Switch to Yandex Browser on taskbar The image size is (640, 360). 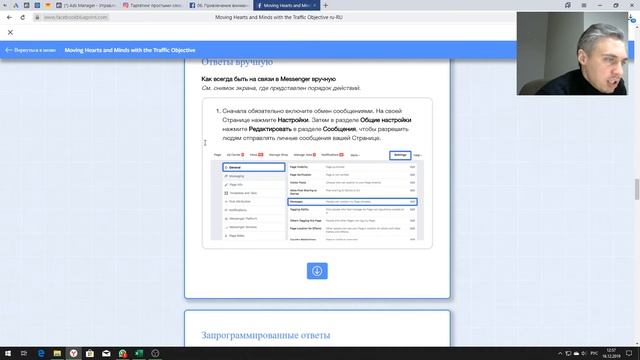point(73,353)
